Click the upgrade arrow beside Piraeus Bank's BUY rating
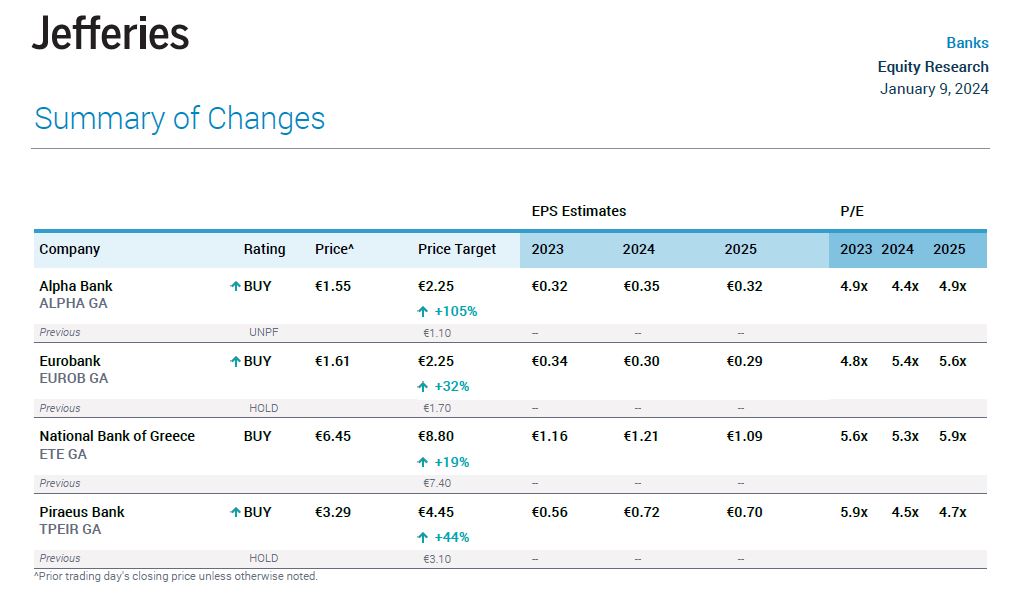 click(235, 513)
